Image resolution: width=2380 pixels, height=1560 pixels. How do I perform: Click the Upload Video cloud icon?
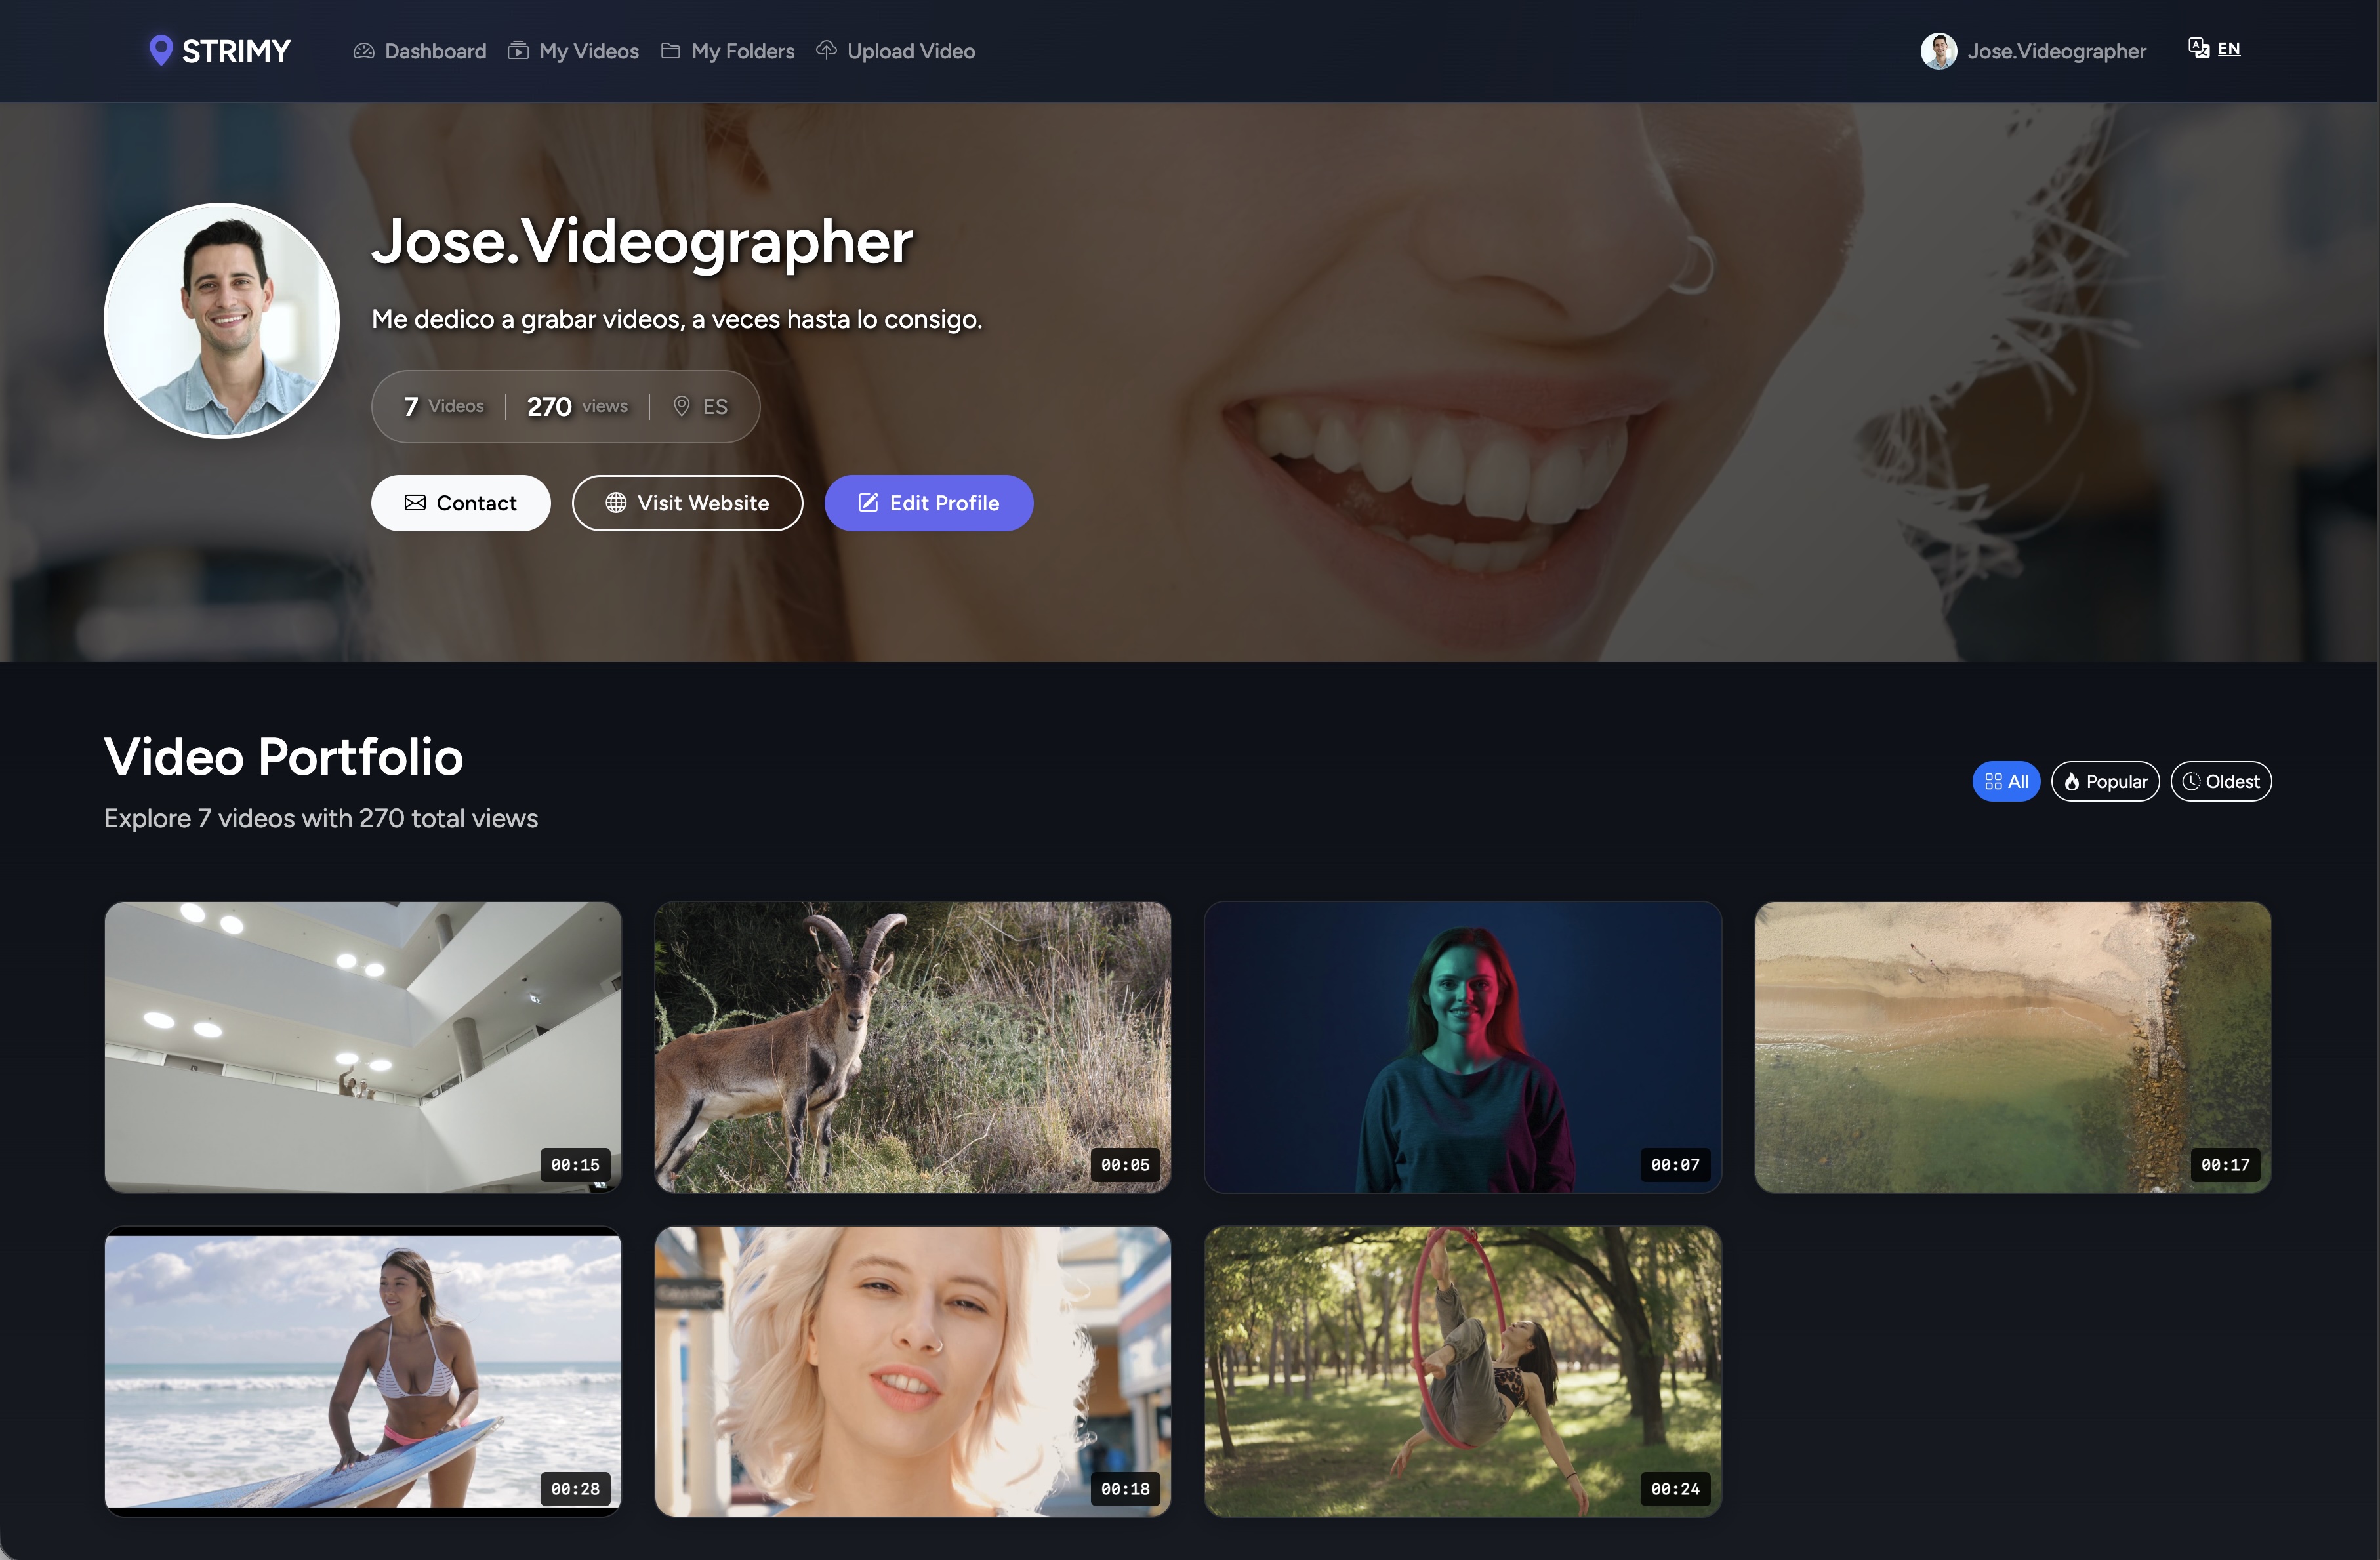click(x=826, y=49)
